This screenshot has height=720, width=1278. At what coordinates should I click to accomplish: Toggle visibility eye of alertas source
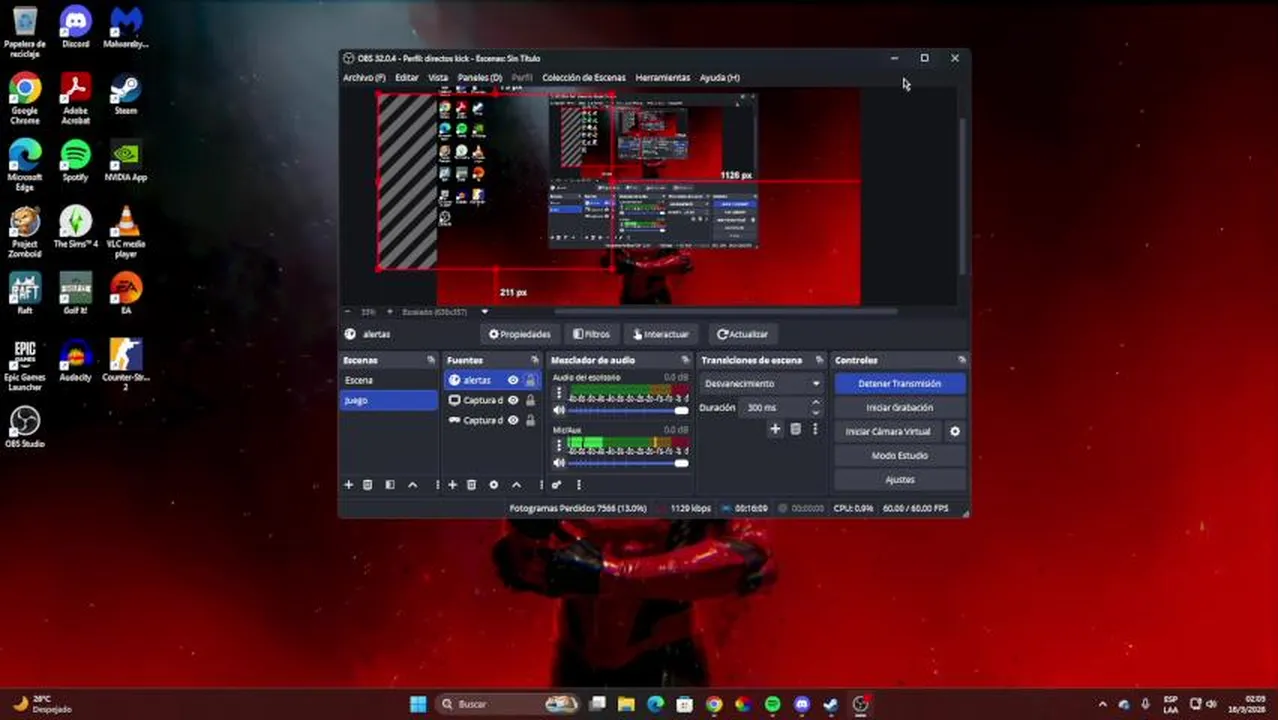(x=513, y=380)
